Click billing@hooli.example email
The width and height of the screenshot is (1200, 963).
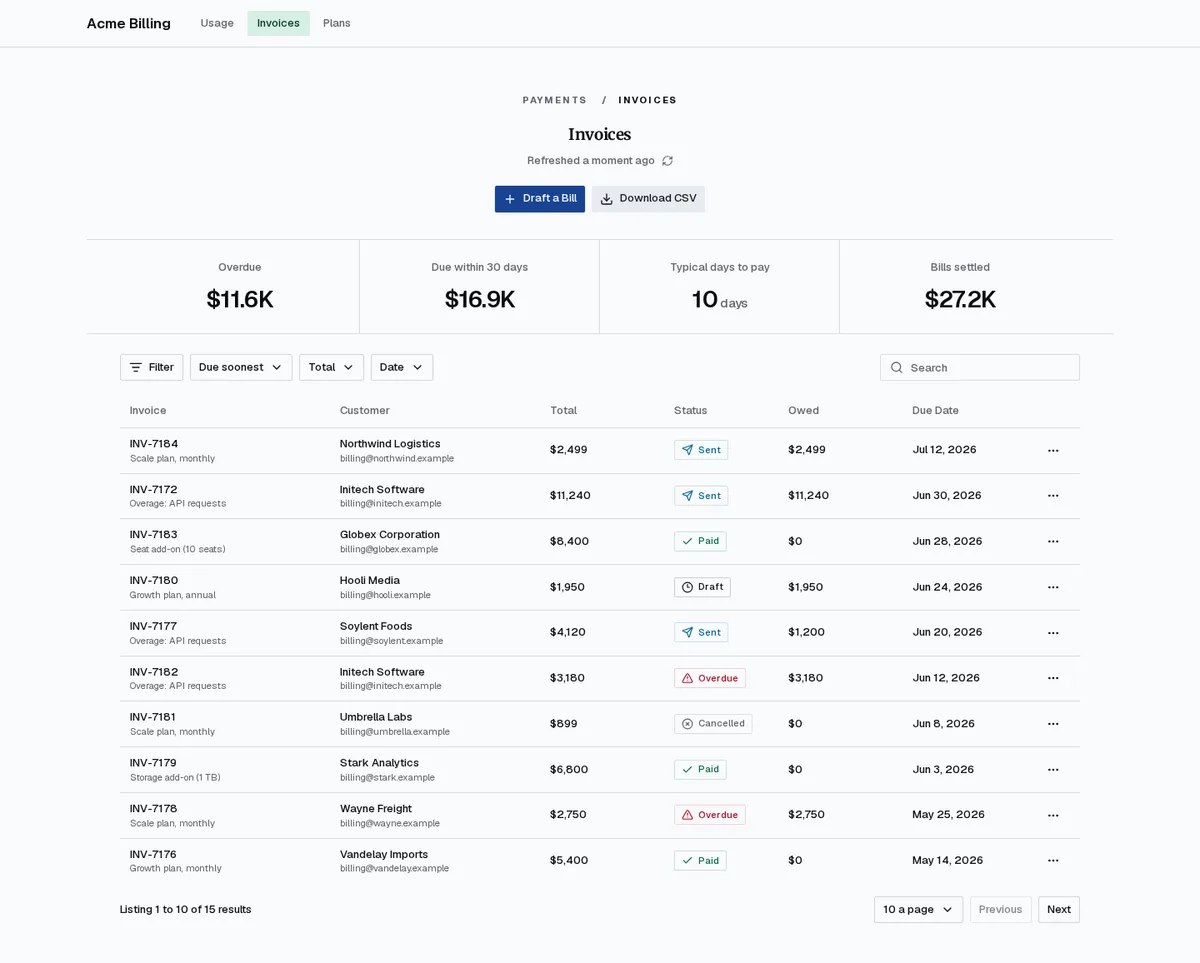tap(385, 595)
